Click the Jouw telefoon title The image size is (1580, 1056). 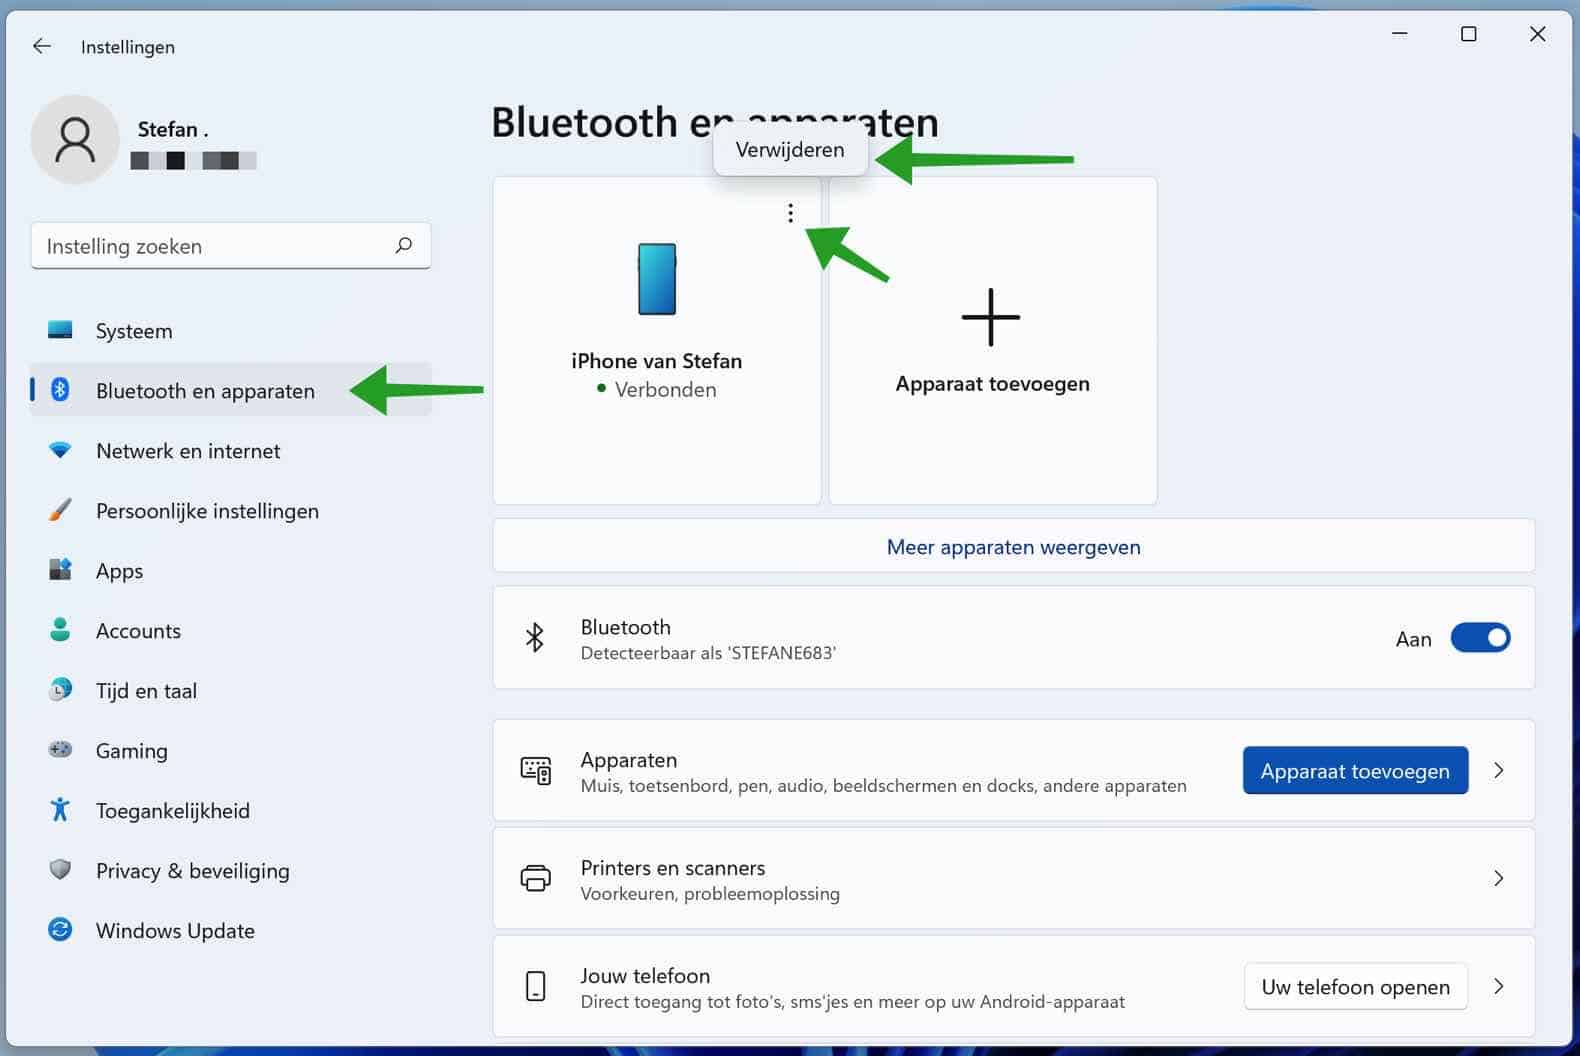point(645,976)
